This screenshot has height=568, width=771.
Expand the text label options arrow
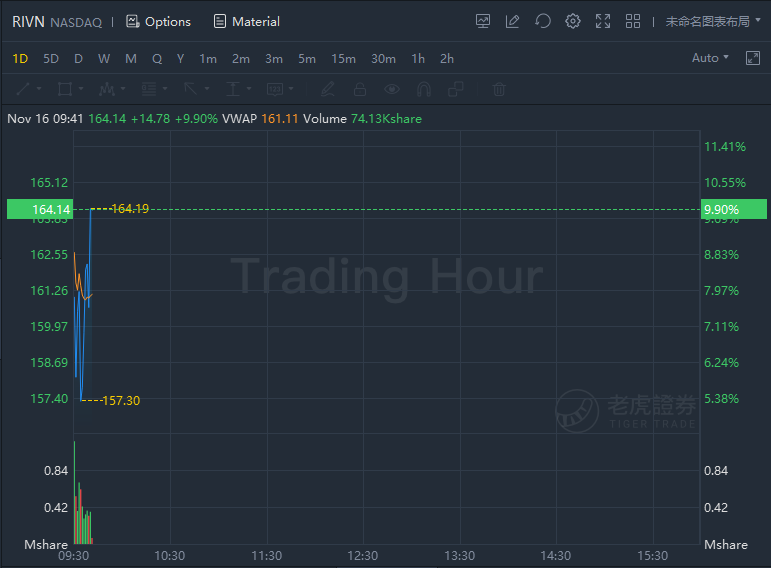pyautogui.click(x=291, y=89)
